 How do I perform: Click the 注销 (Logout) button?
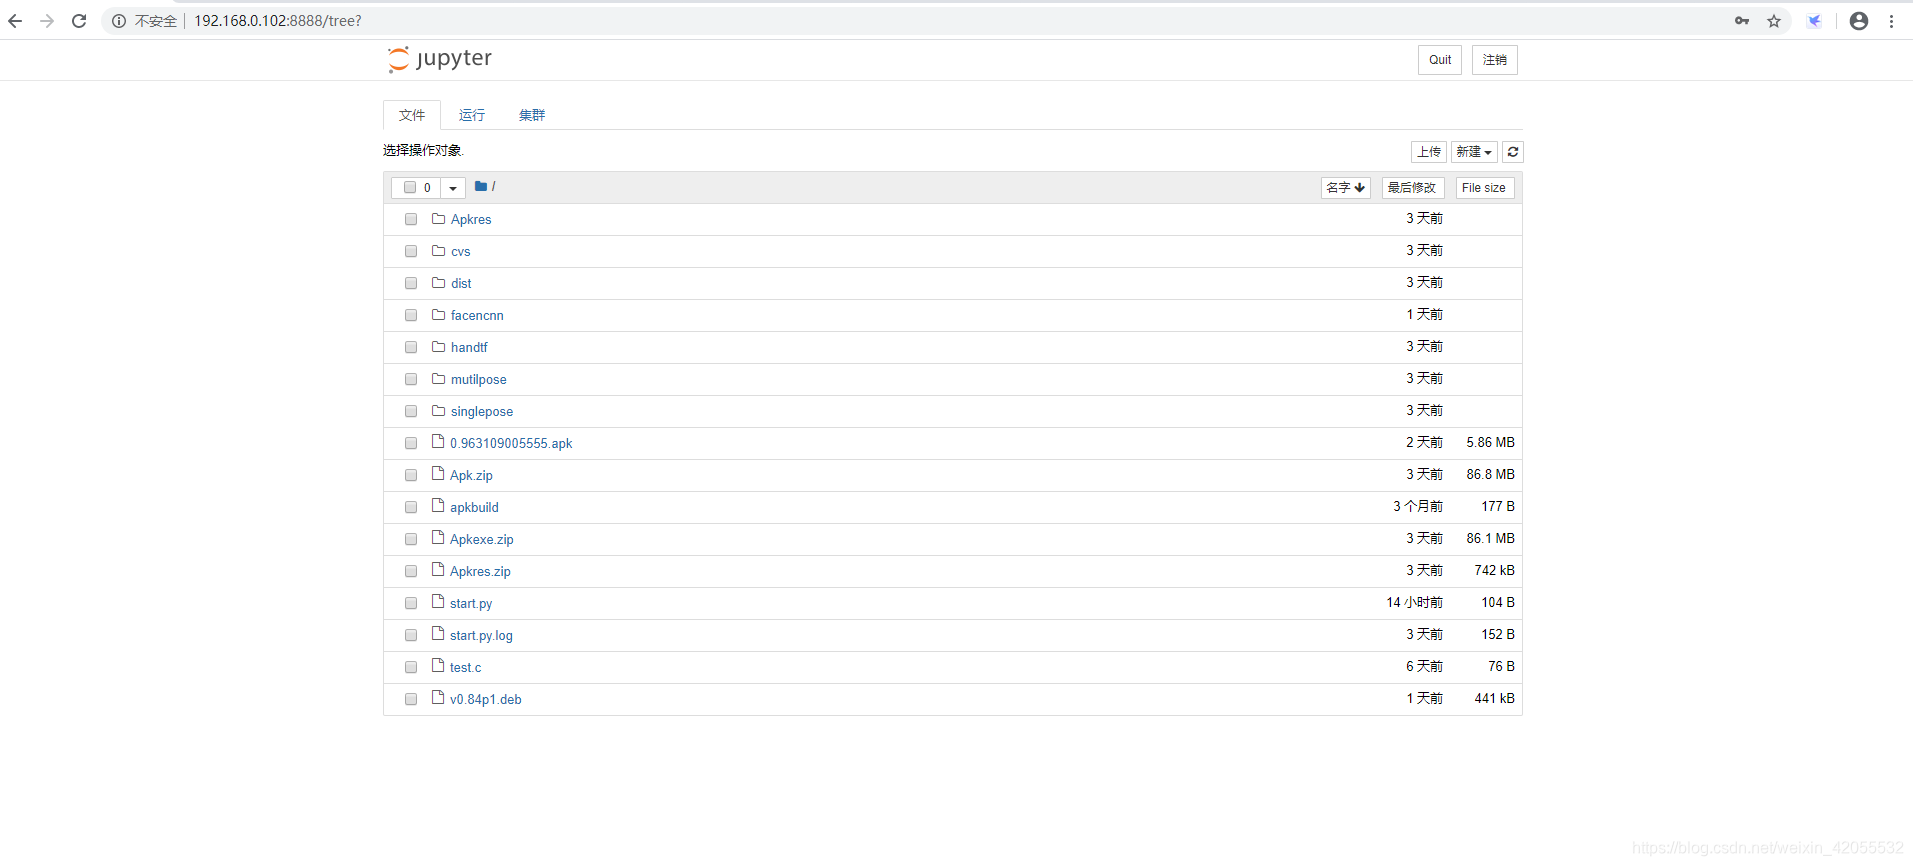click(1495, 60)
